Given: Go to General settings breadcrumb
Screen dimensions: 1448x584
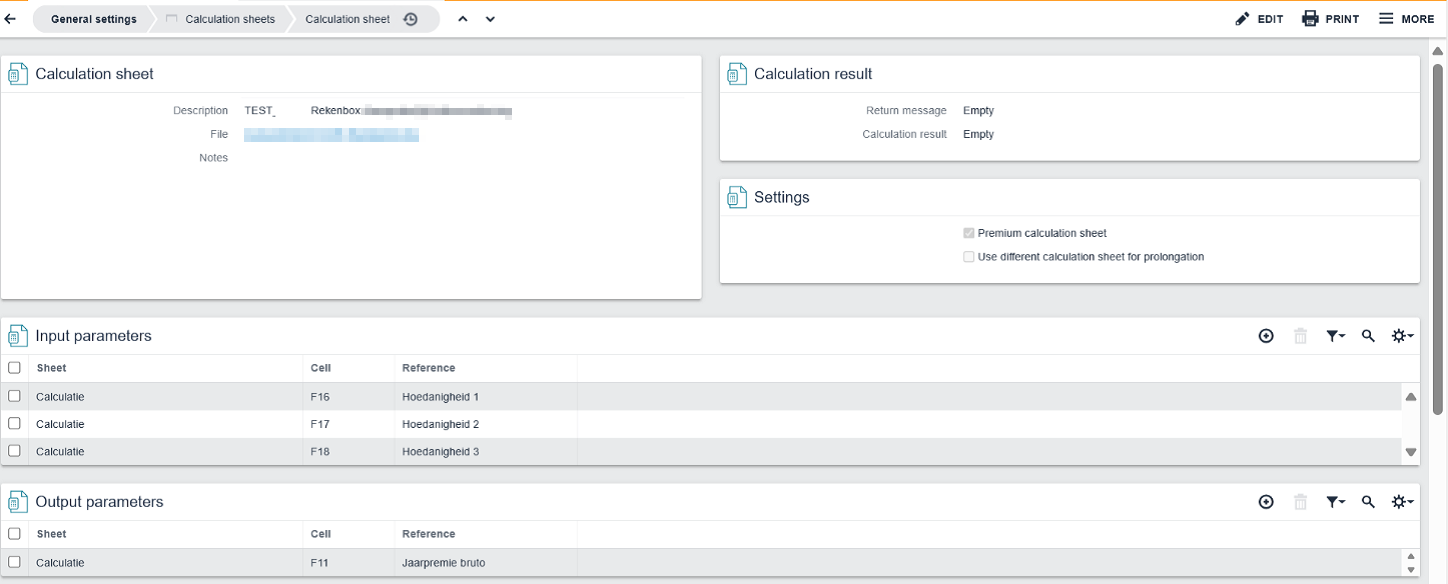Looking at the screenshot, I should coord(94,19).
